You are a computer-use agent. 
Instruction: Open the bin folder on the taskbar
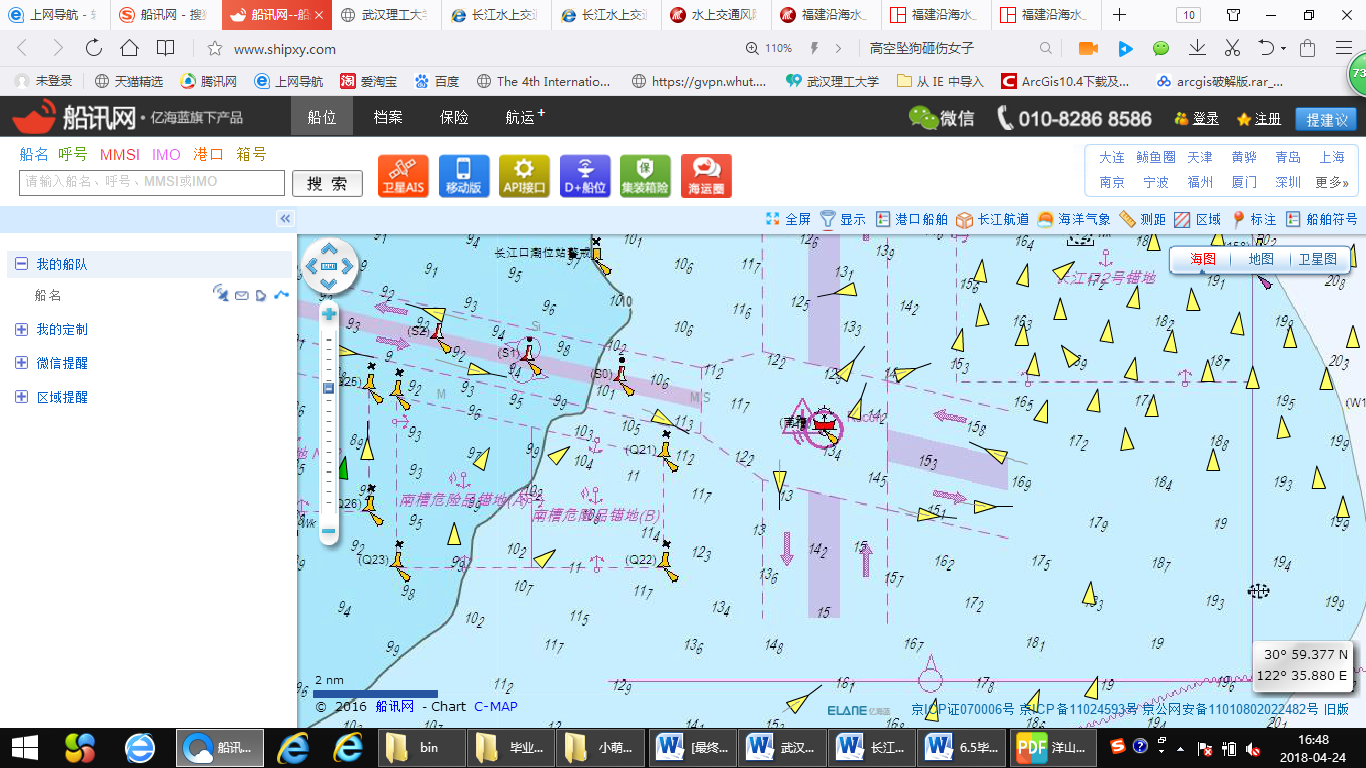point(424,747)
